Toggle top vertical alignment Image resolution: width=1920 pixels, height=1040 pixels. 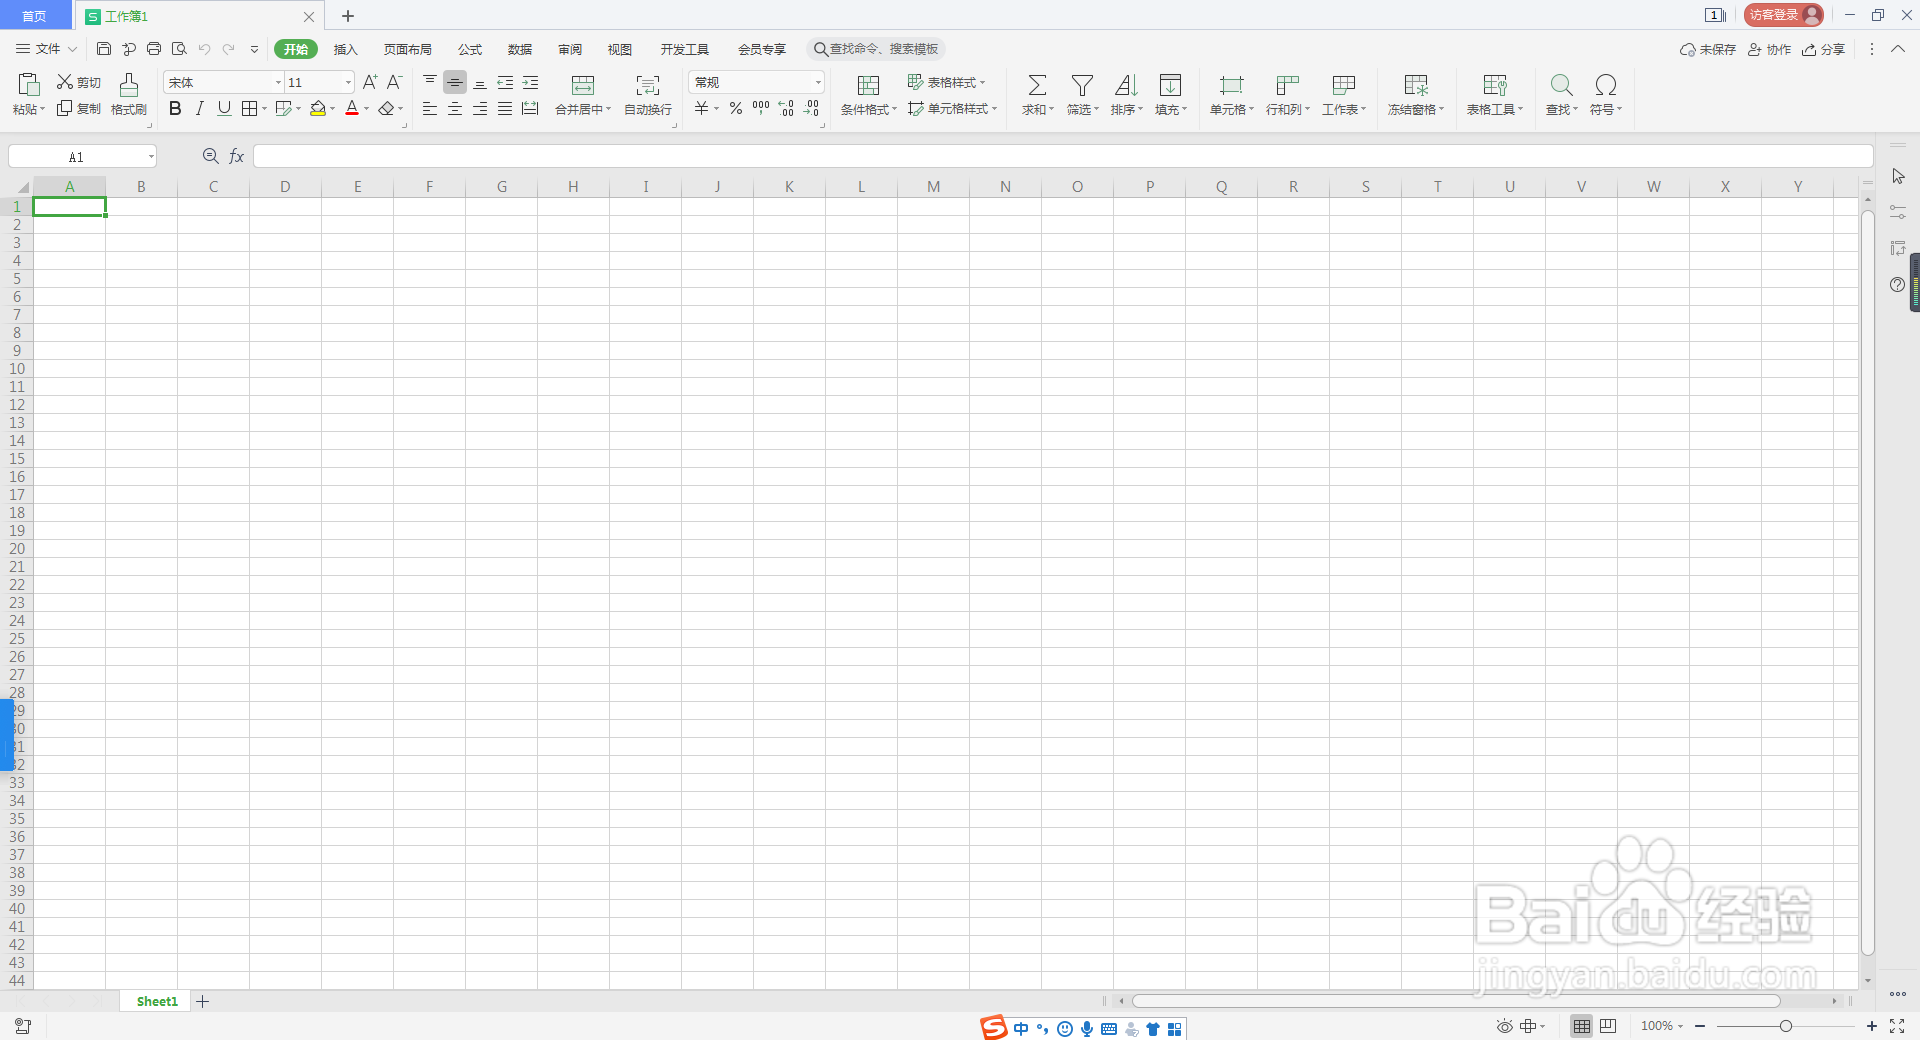[430, 82]
